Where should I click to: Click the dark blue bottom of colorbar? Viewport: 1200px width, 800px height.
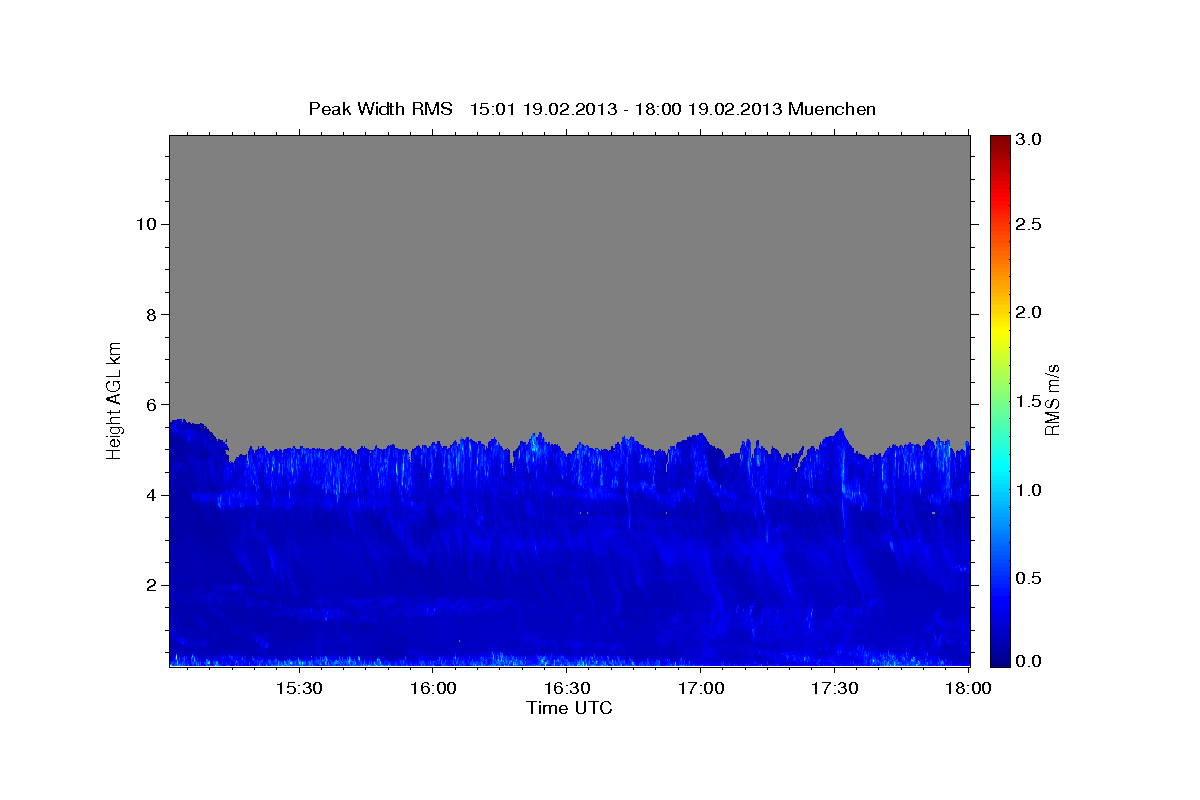point(1000,657)
